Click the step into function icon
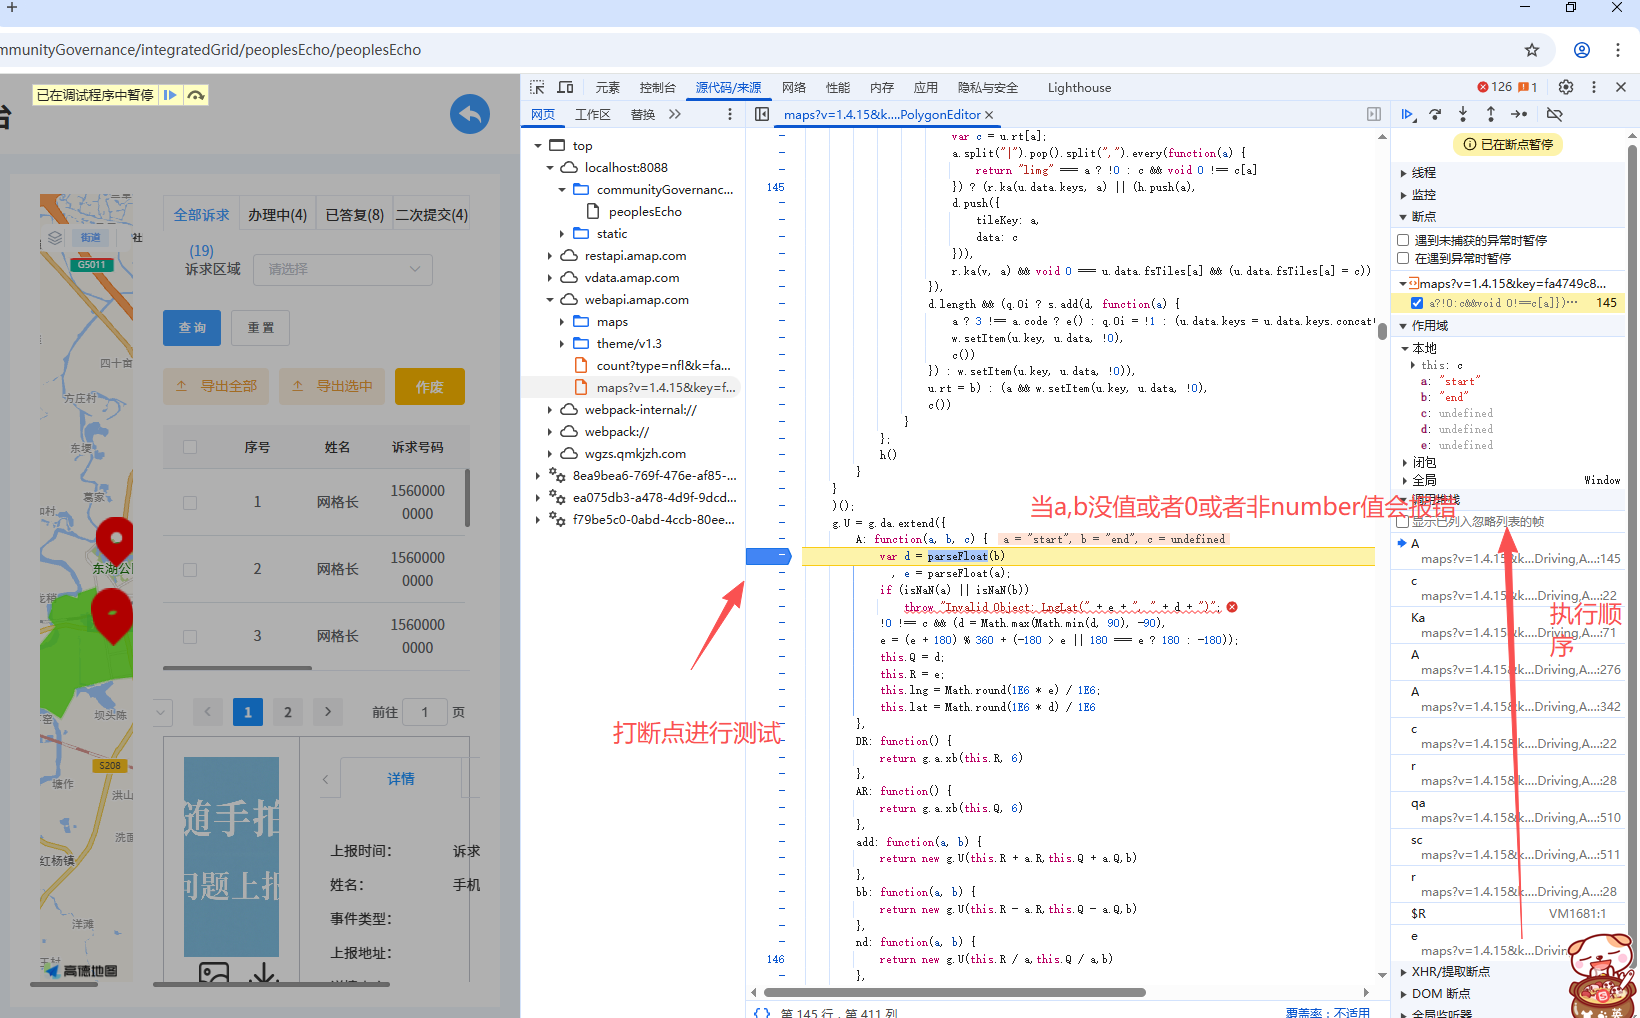Viewport: 1640px width, 1018px height. [1463, 115]
